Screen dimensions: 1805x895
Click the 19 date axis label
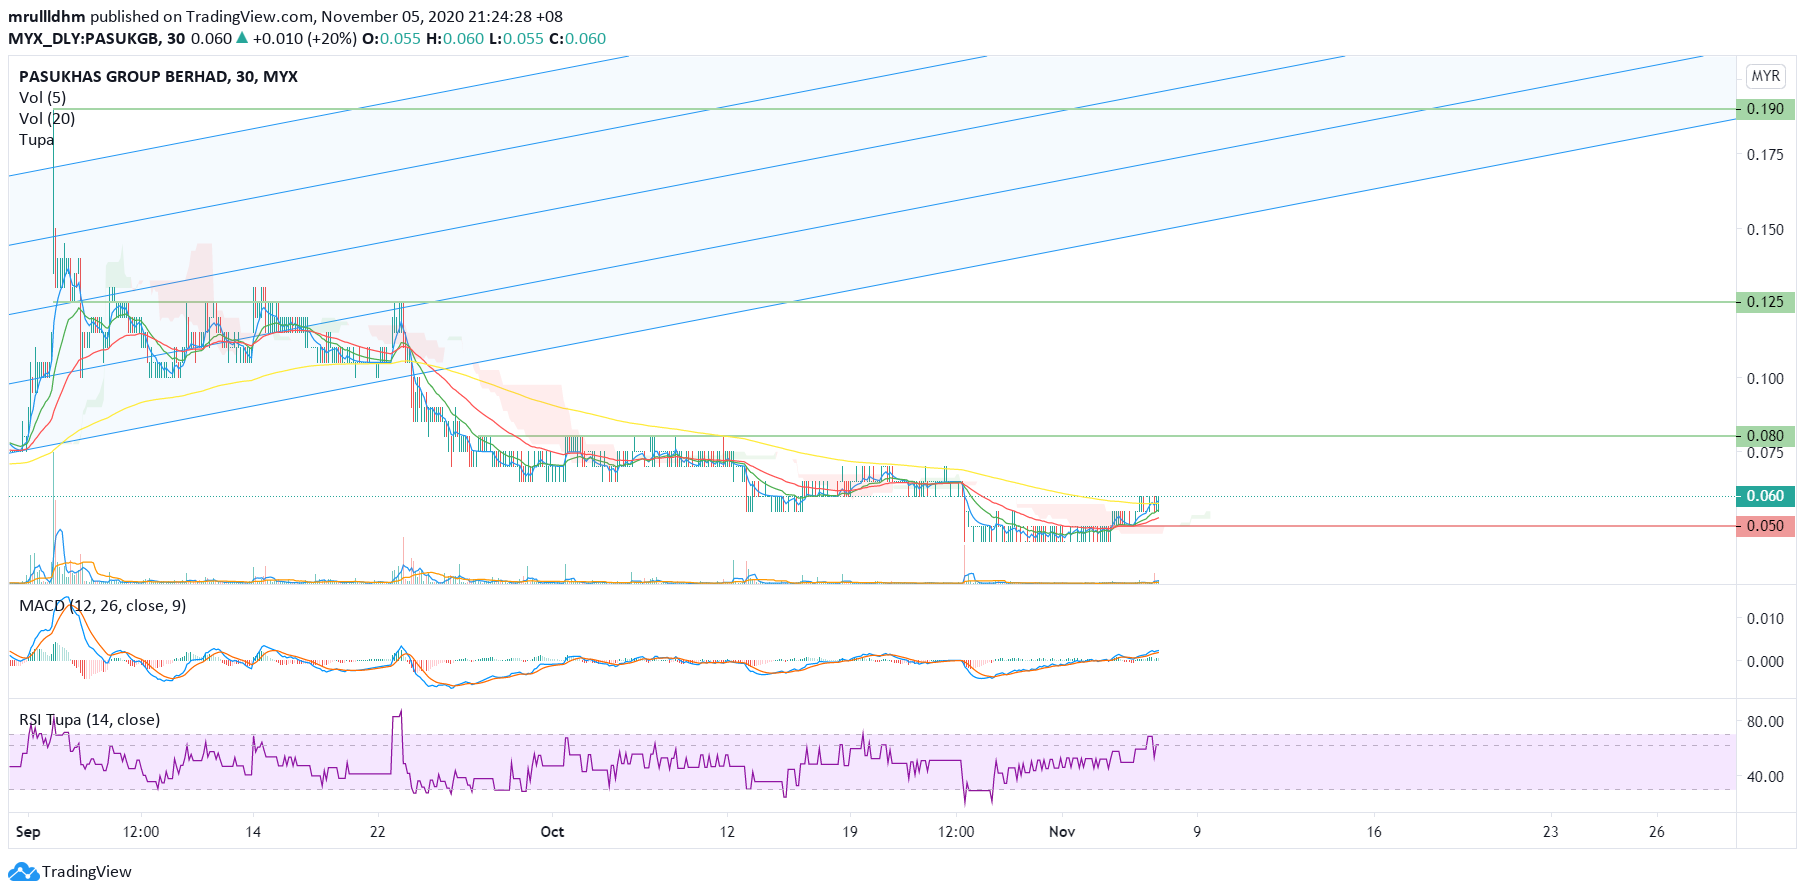tap(849, 832)
